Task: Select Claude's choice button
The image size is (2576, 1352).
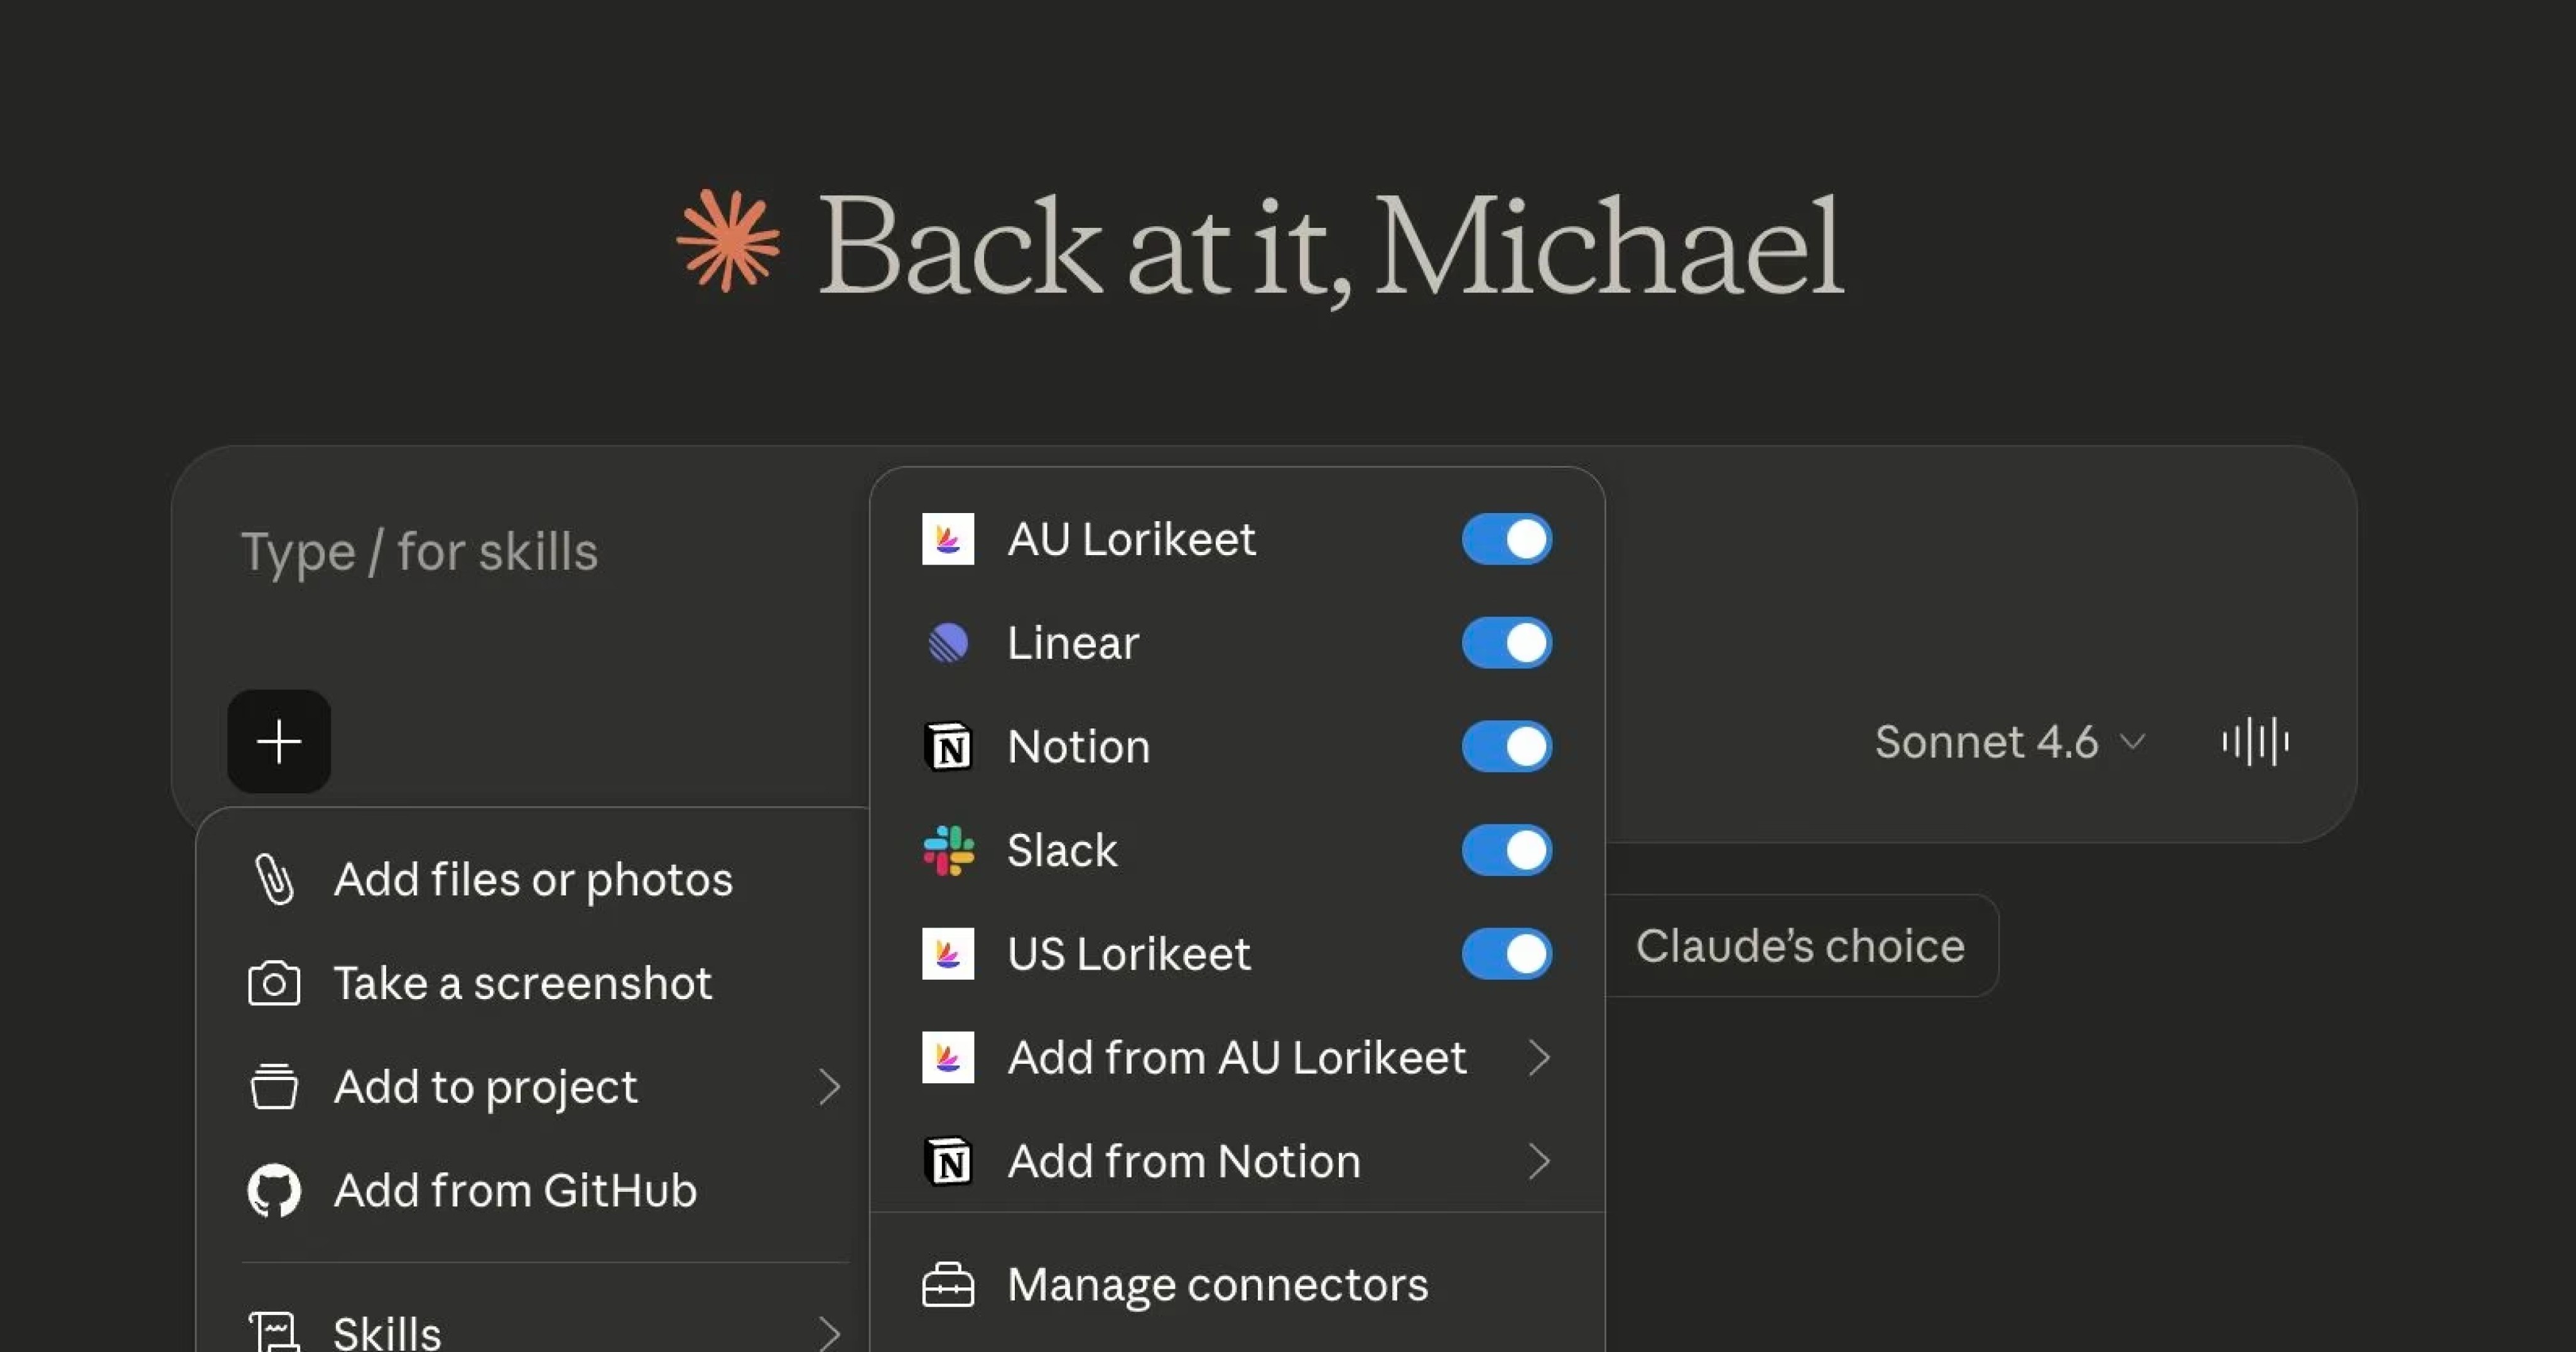Action: click(1799, 946)
